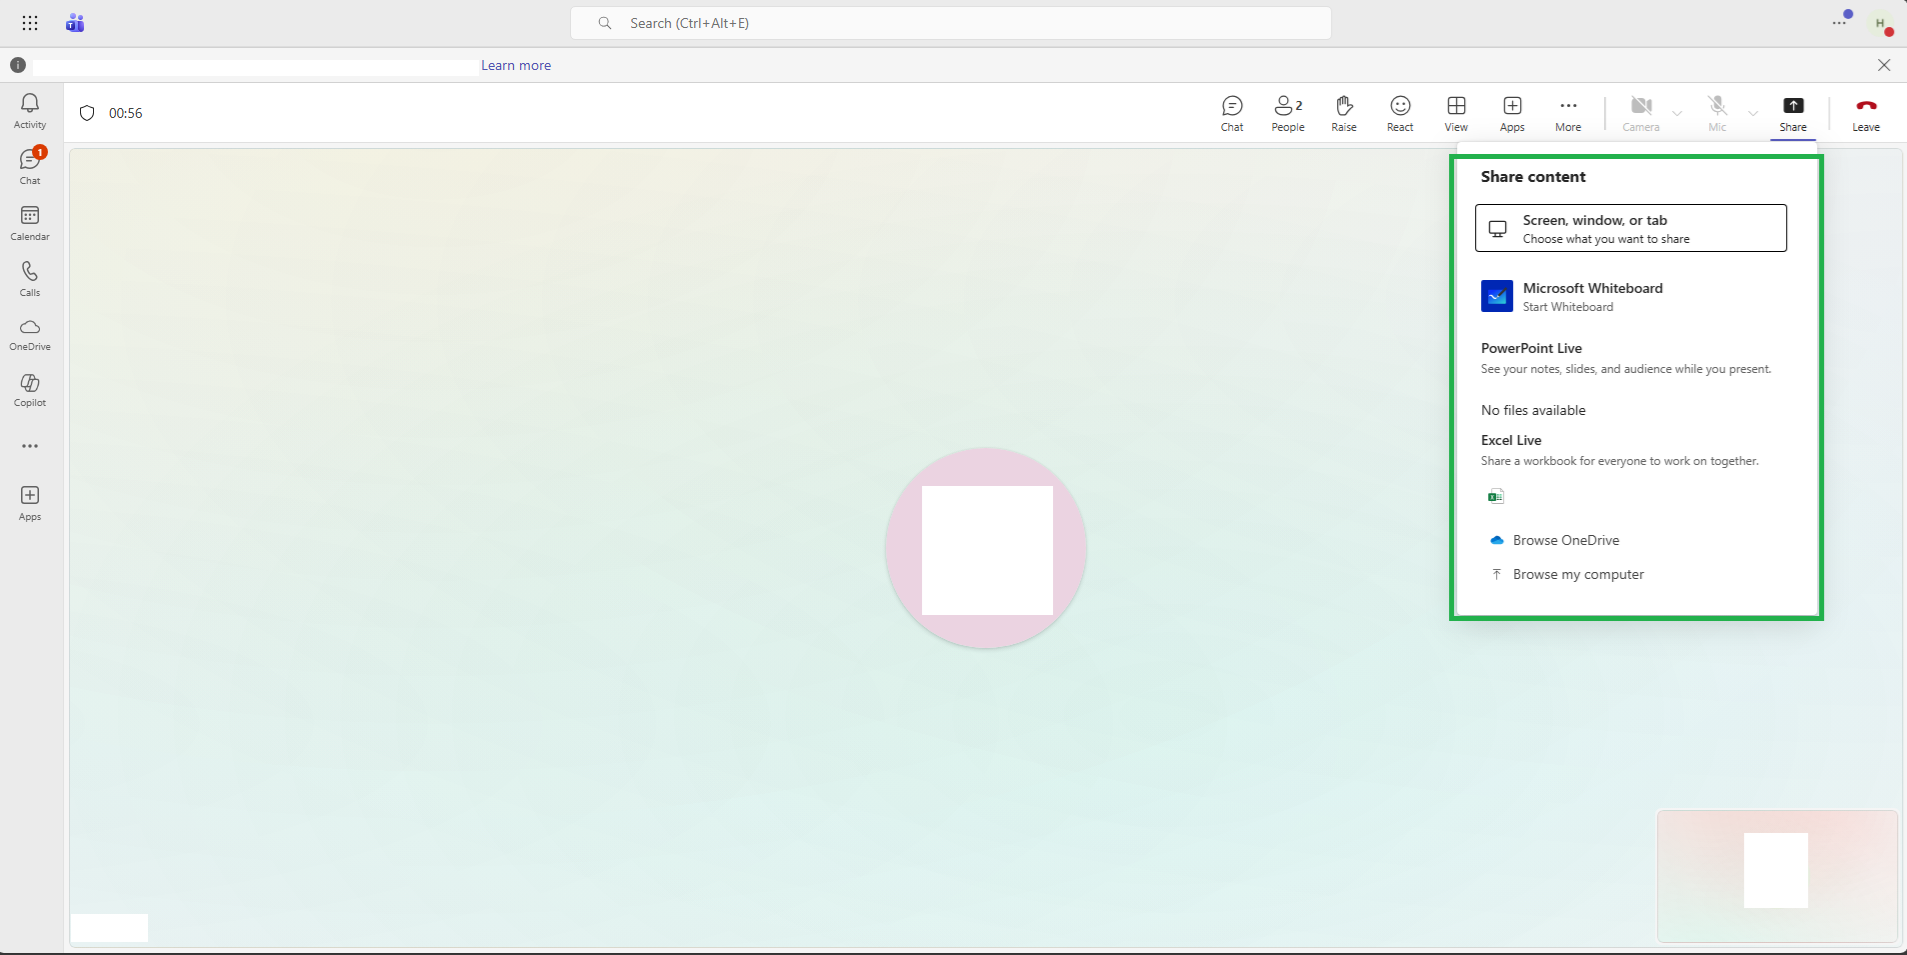Screen dimensions: 1907x955
Task: Click the meeting shield security icon
Action: pos(87,113)
